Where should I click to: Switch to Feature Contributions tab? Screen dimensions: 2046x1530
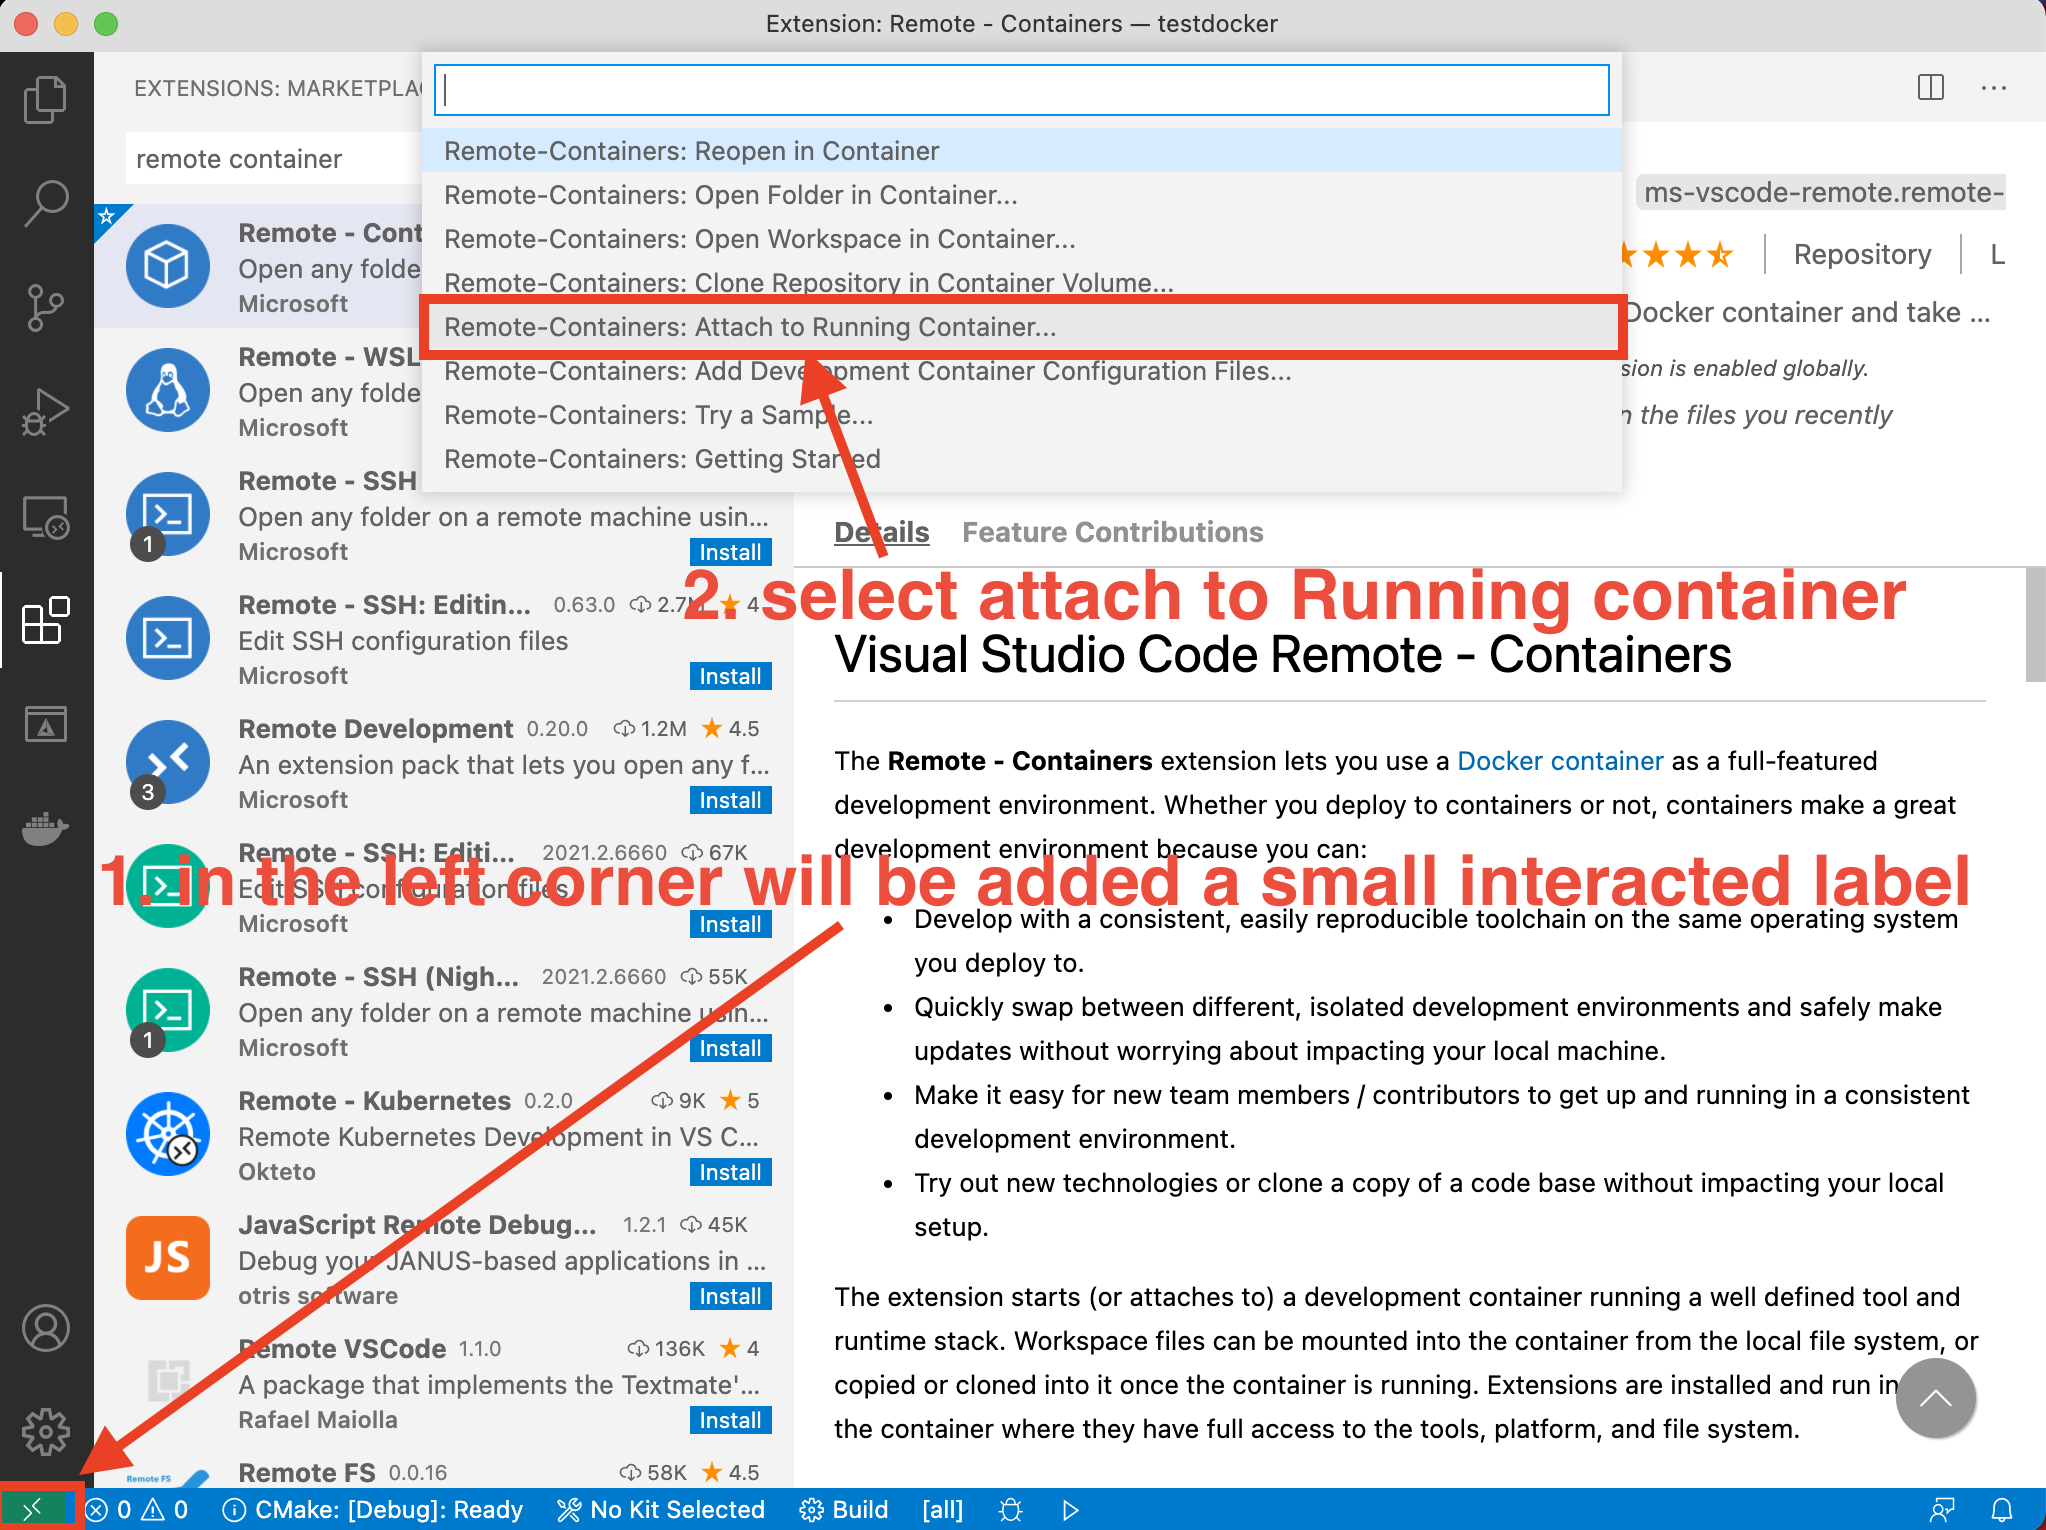[x=1112, y=532]
